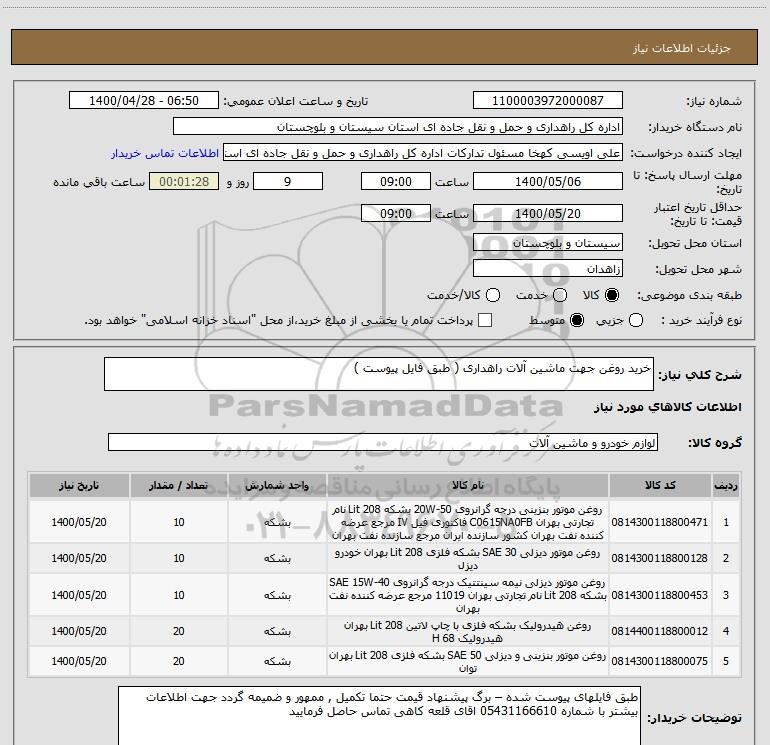This screenshot has width=770, height=745.
Task: Click the goods group field لوازم خودرو
Action: coord(383,442)
